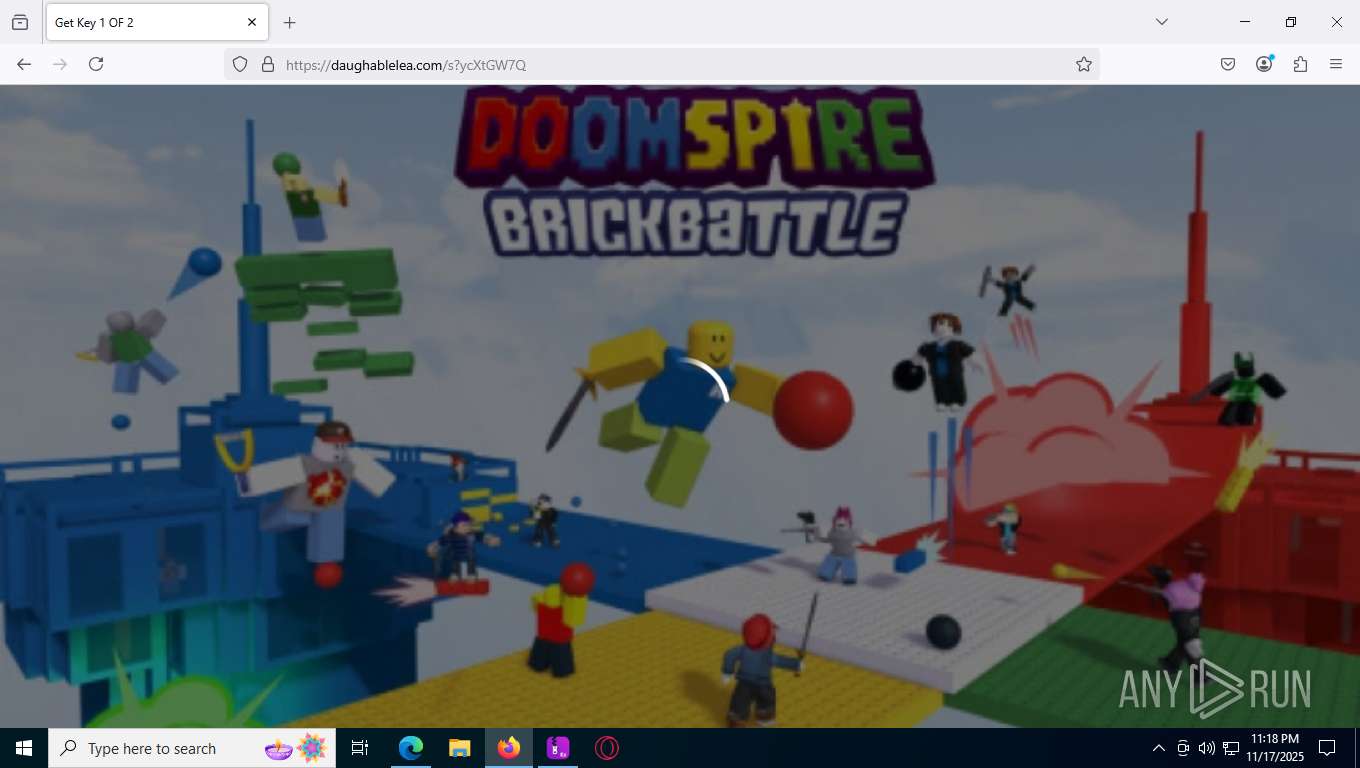Open network status tray icon
This screenshot has height=768, width=1360.
pyautogui.click(x=1231, y=748)
